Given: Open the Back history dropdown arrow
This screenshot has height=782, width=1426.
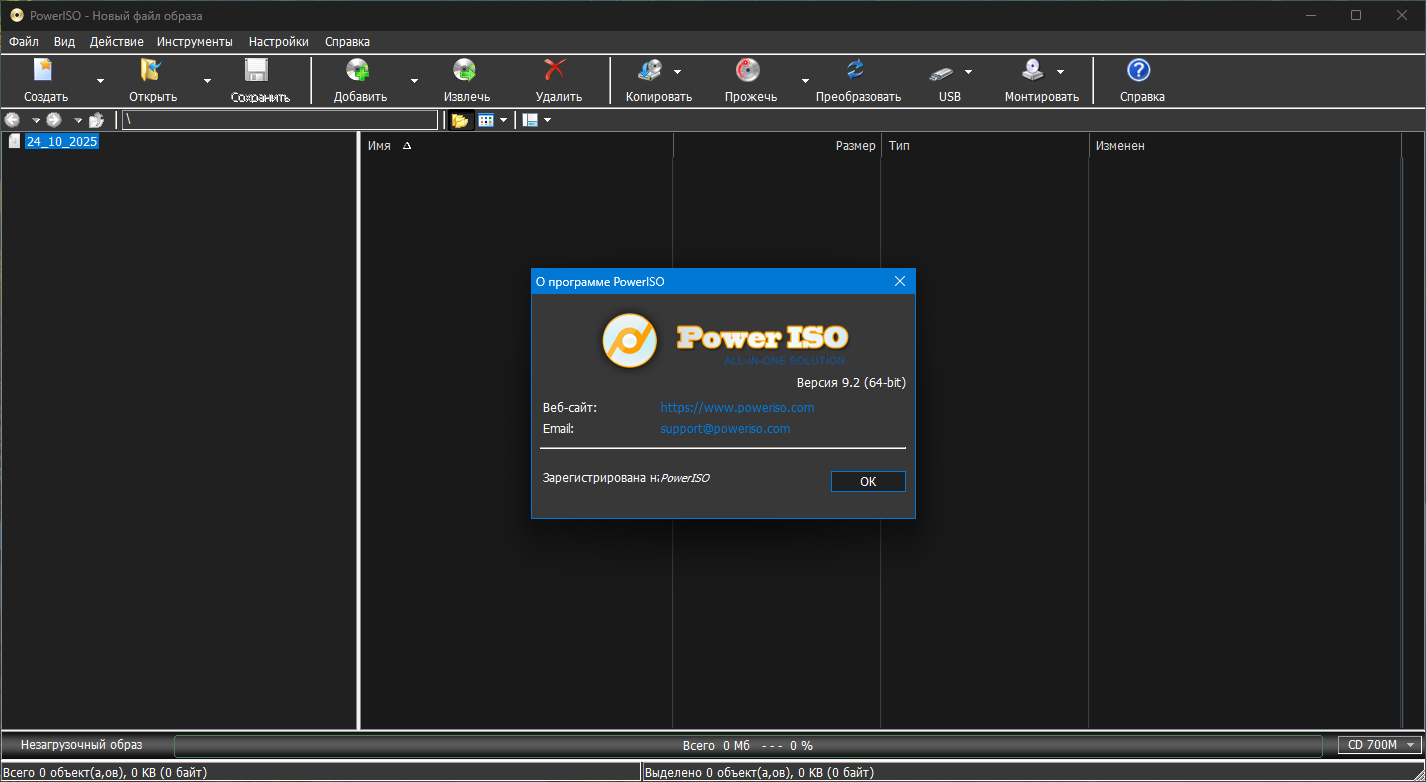Looking at the screenshot, I should [36, 121].
